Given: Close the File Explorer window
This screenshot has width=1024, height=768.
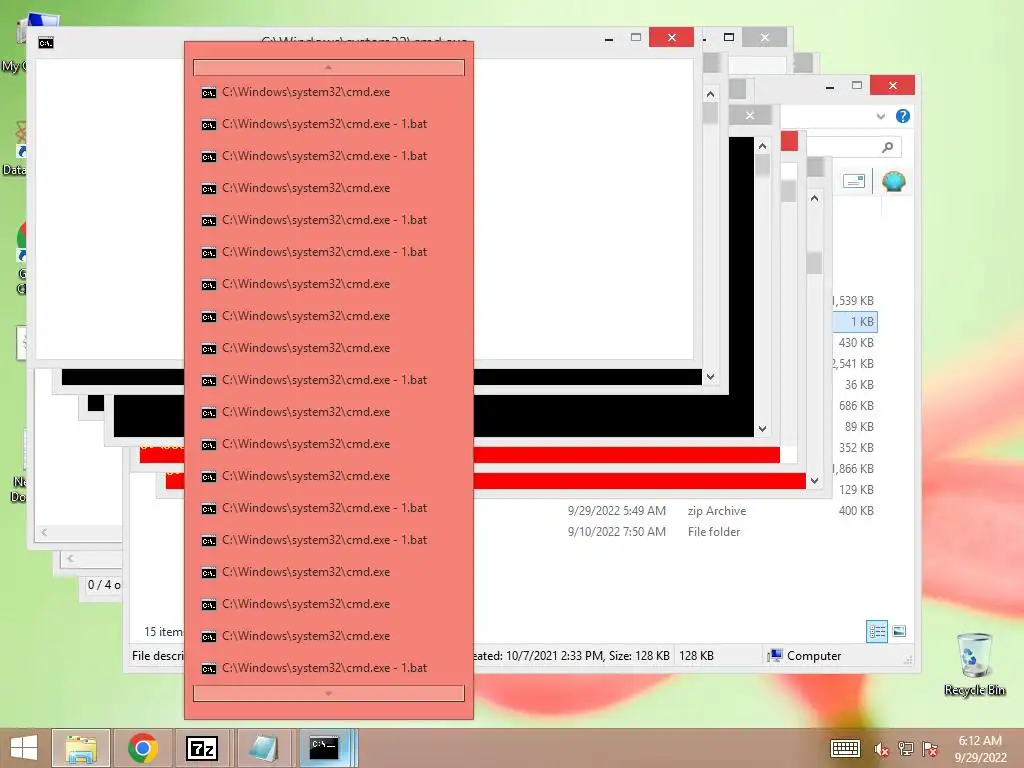Looking at the screenshot, I should pos(892,86).
